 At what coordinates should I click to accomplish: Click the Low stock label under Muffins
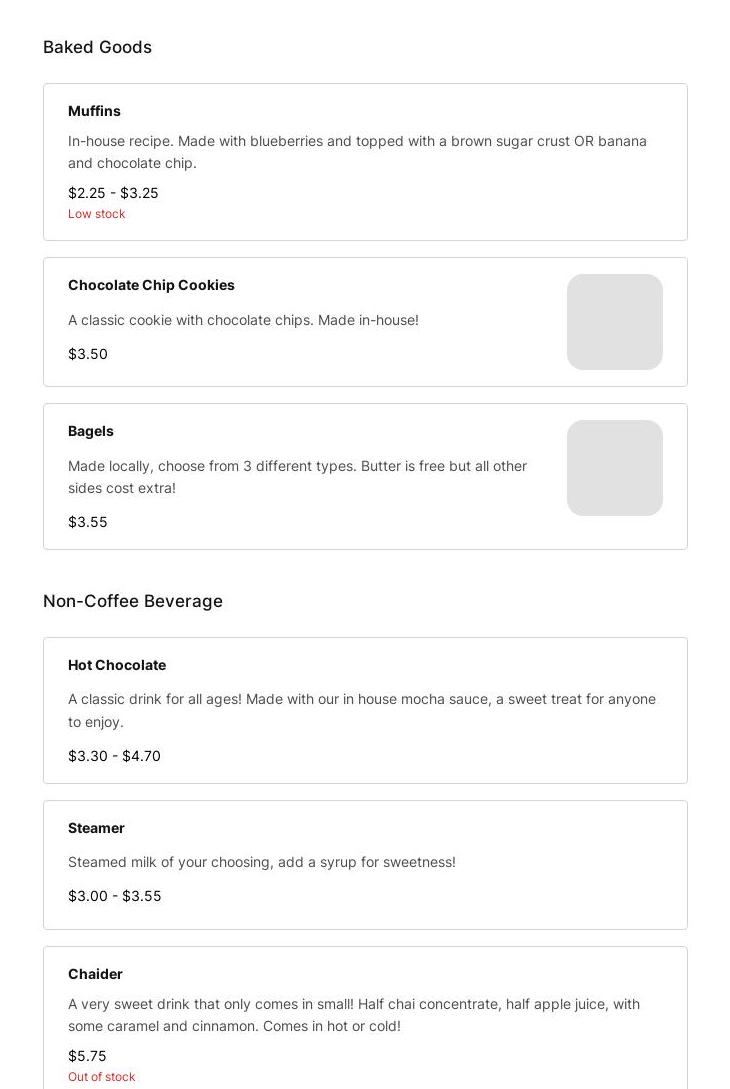pos(97,214)
